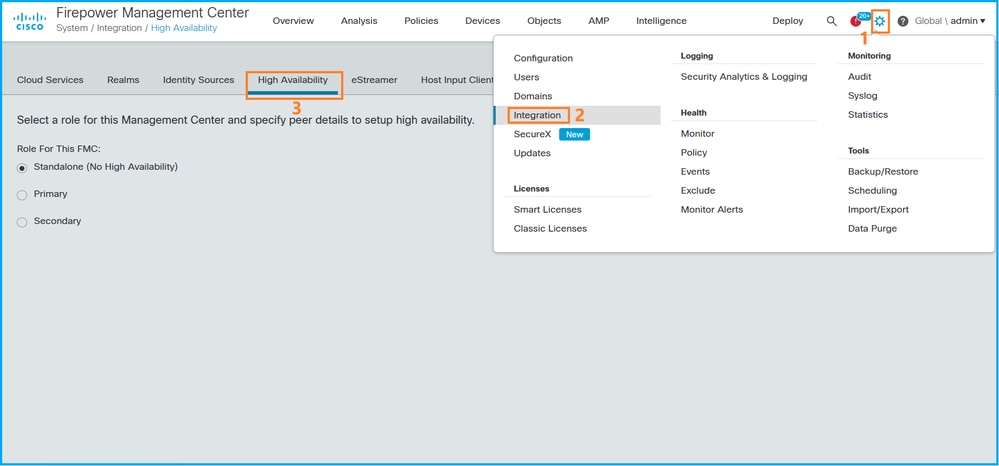
Task: Open the Policies menu
Action: click(x=421, y=21)
